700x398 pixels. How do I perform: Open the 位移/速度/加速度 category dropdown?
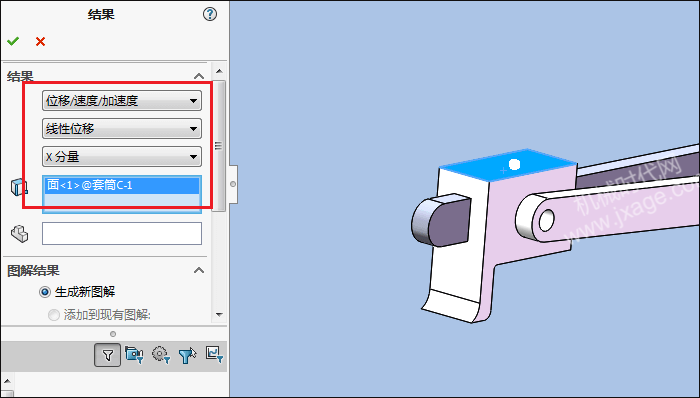point(122,100)
